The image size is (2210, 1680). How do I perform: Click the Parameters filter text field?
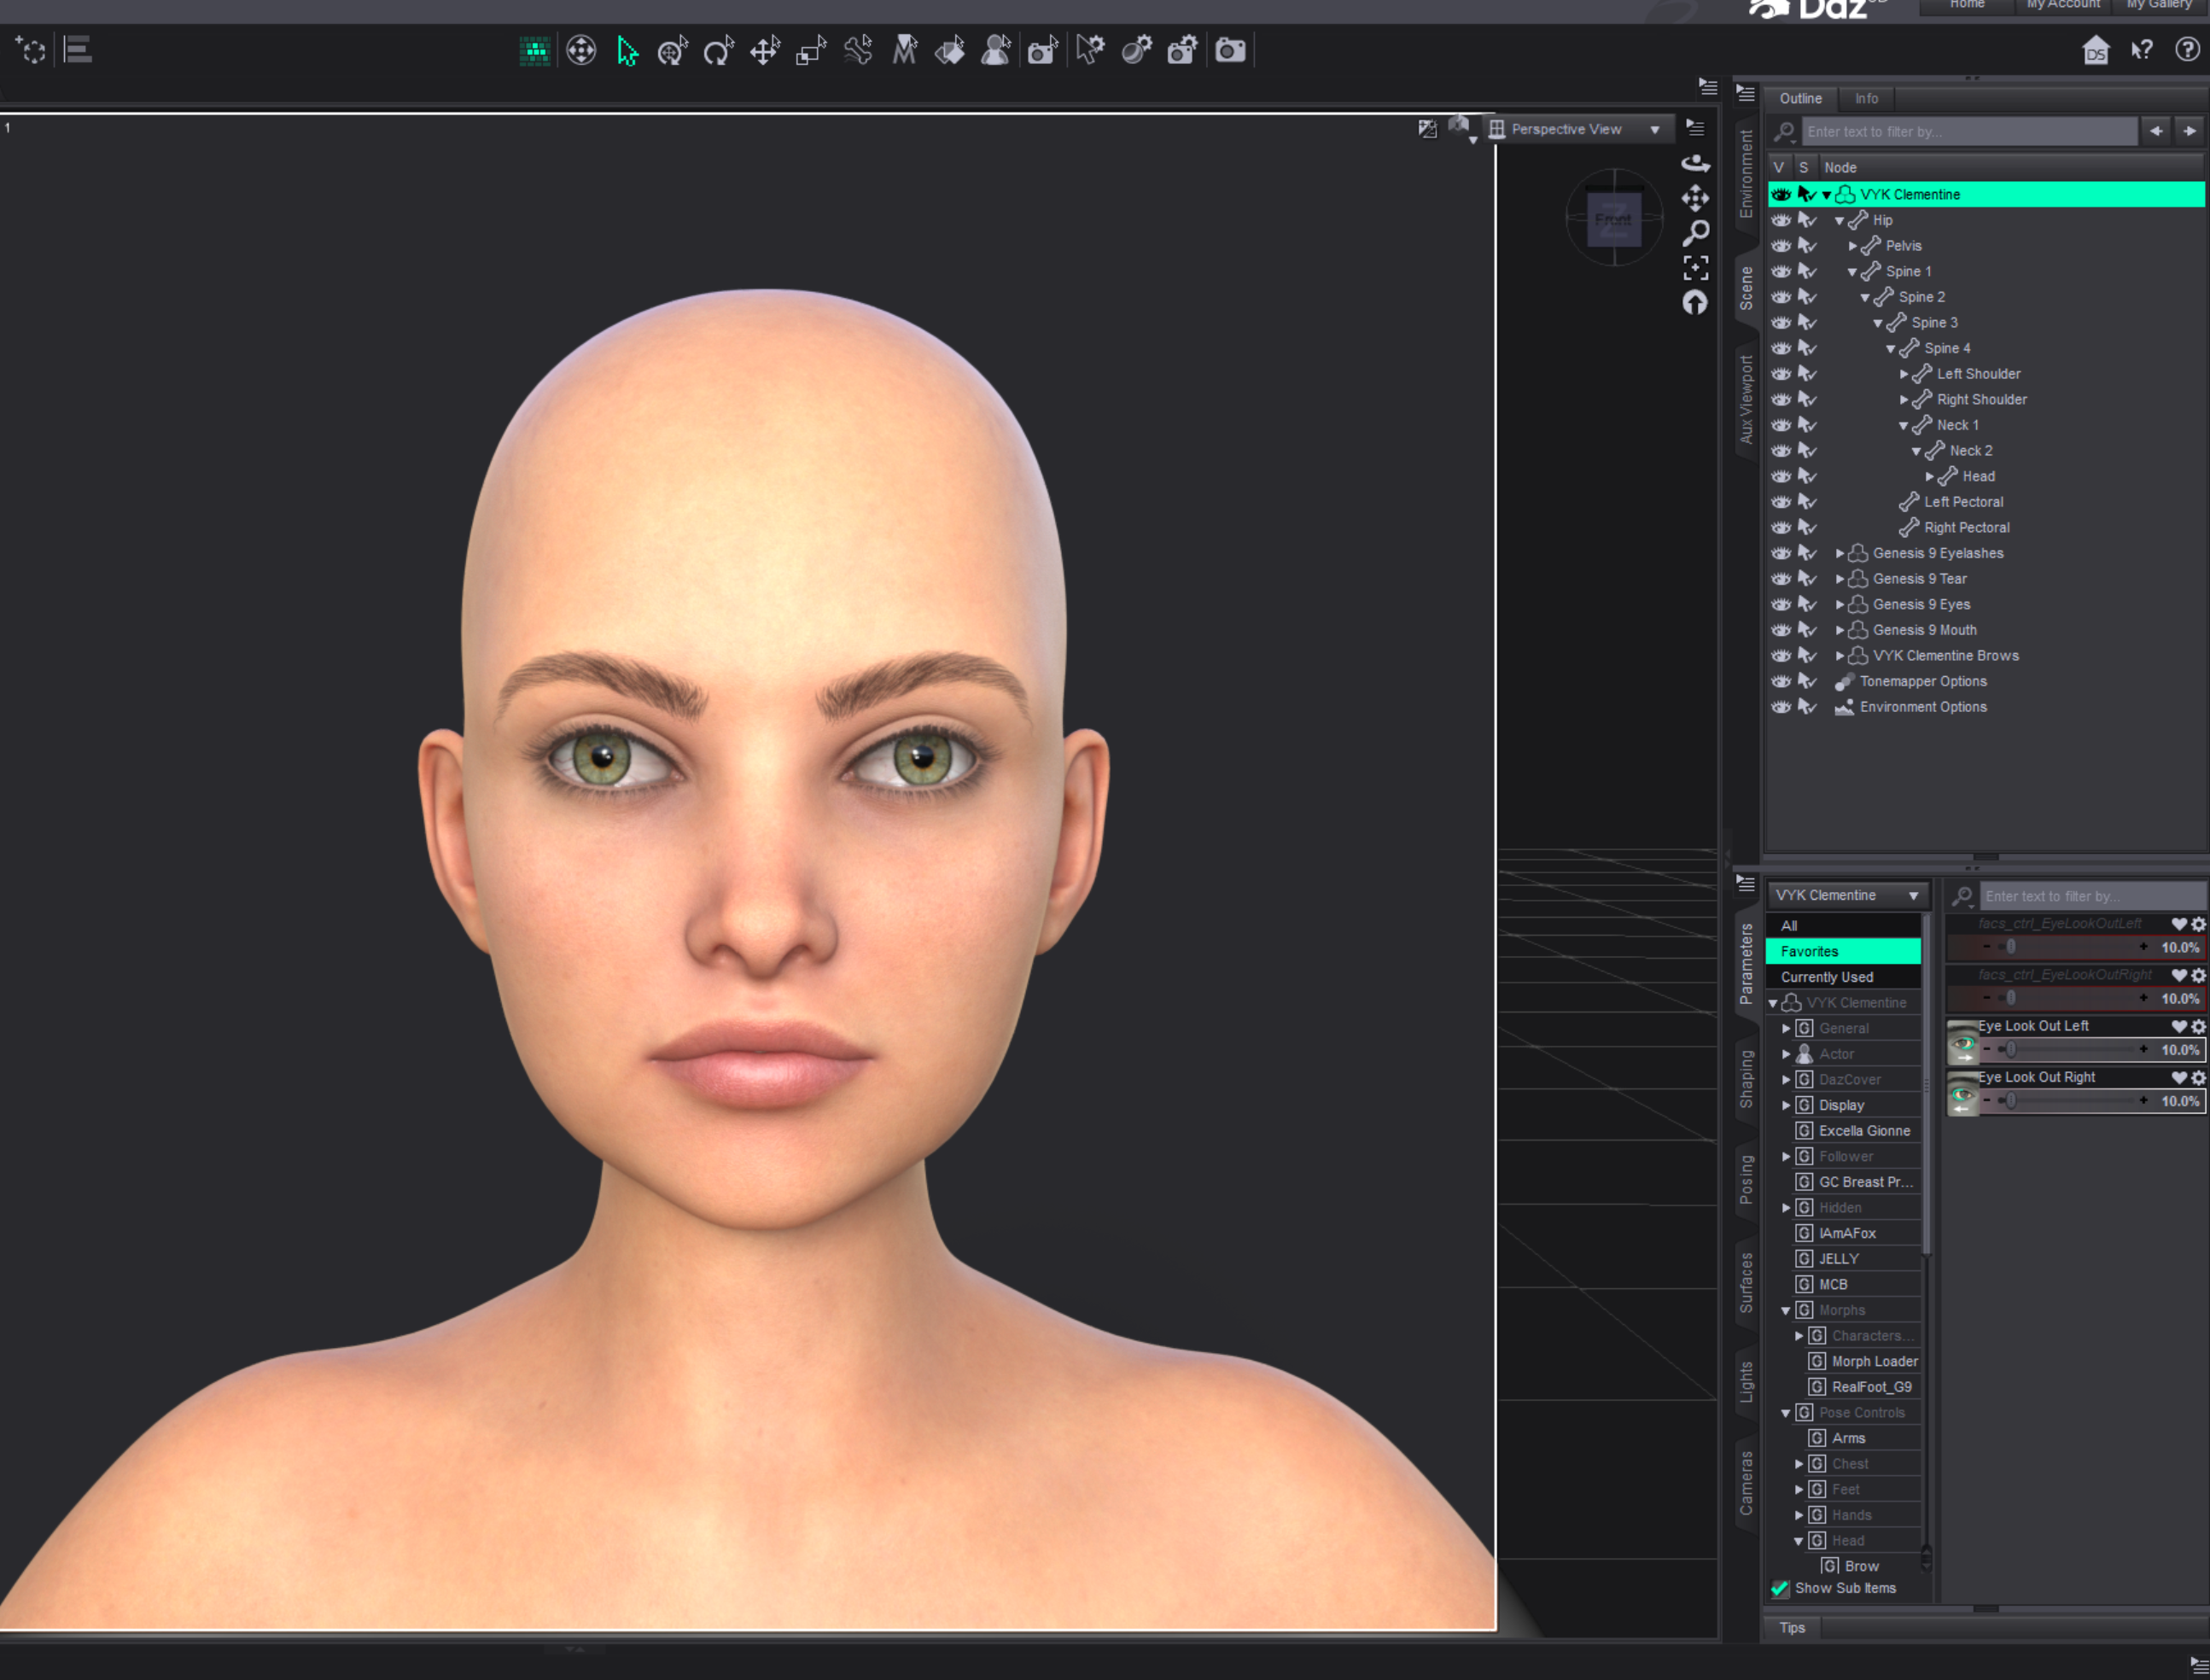click(2093, 896)
